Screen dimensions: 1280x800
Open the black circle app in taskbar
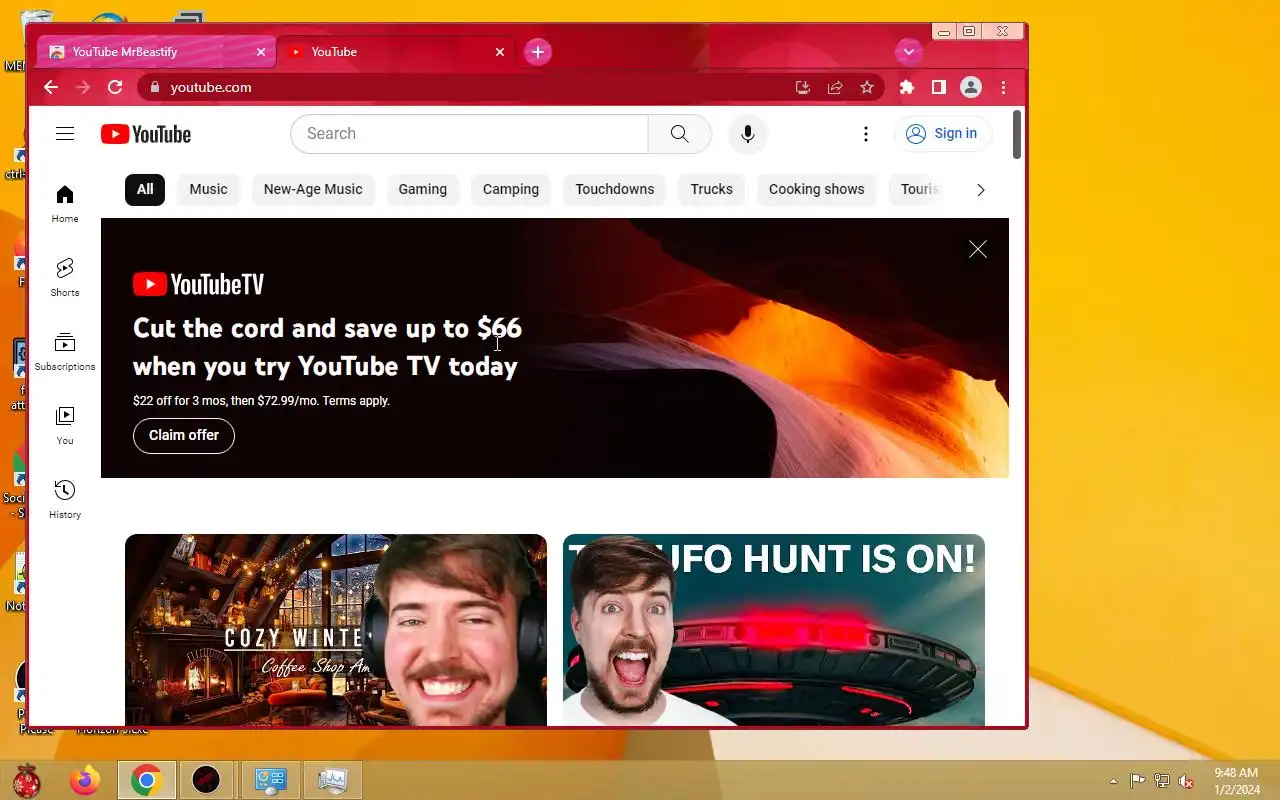pyautogui.click(x=206, y=780)
